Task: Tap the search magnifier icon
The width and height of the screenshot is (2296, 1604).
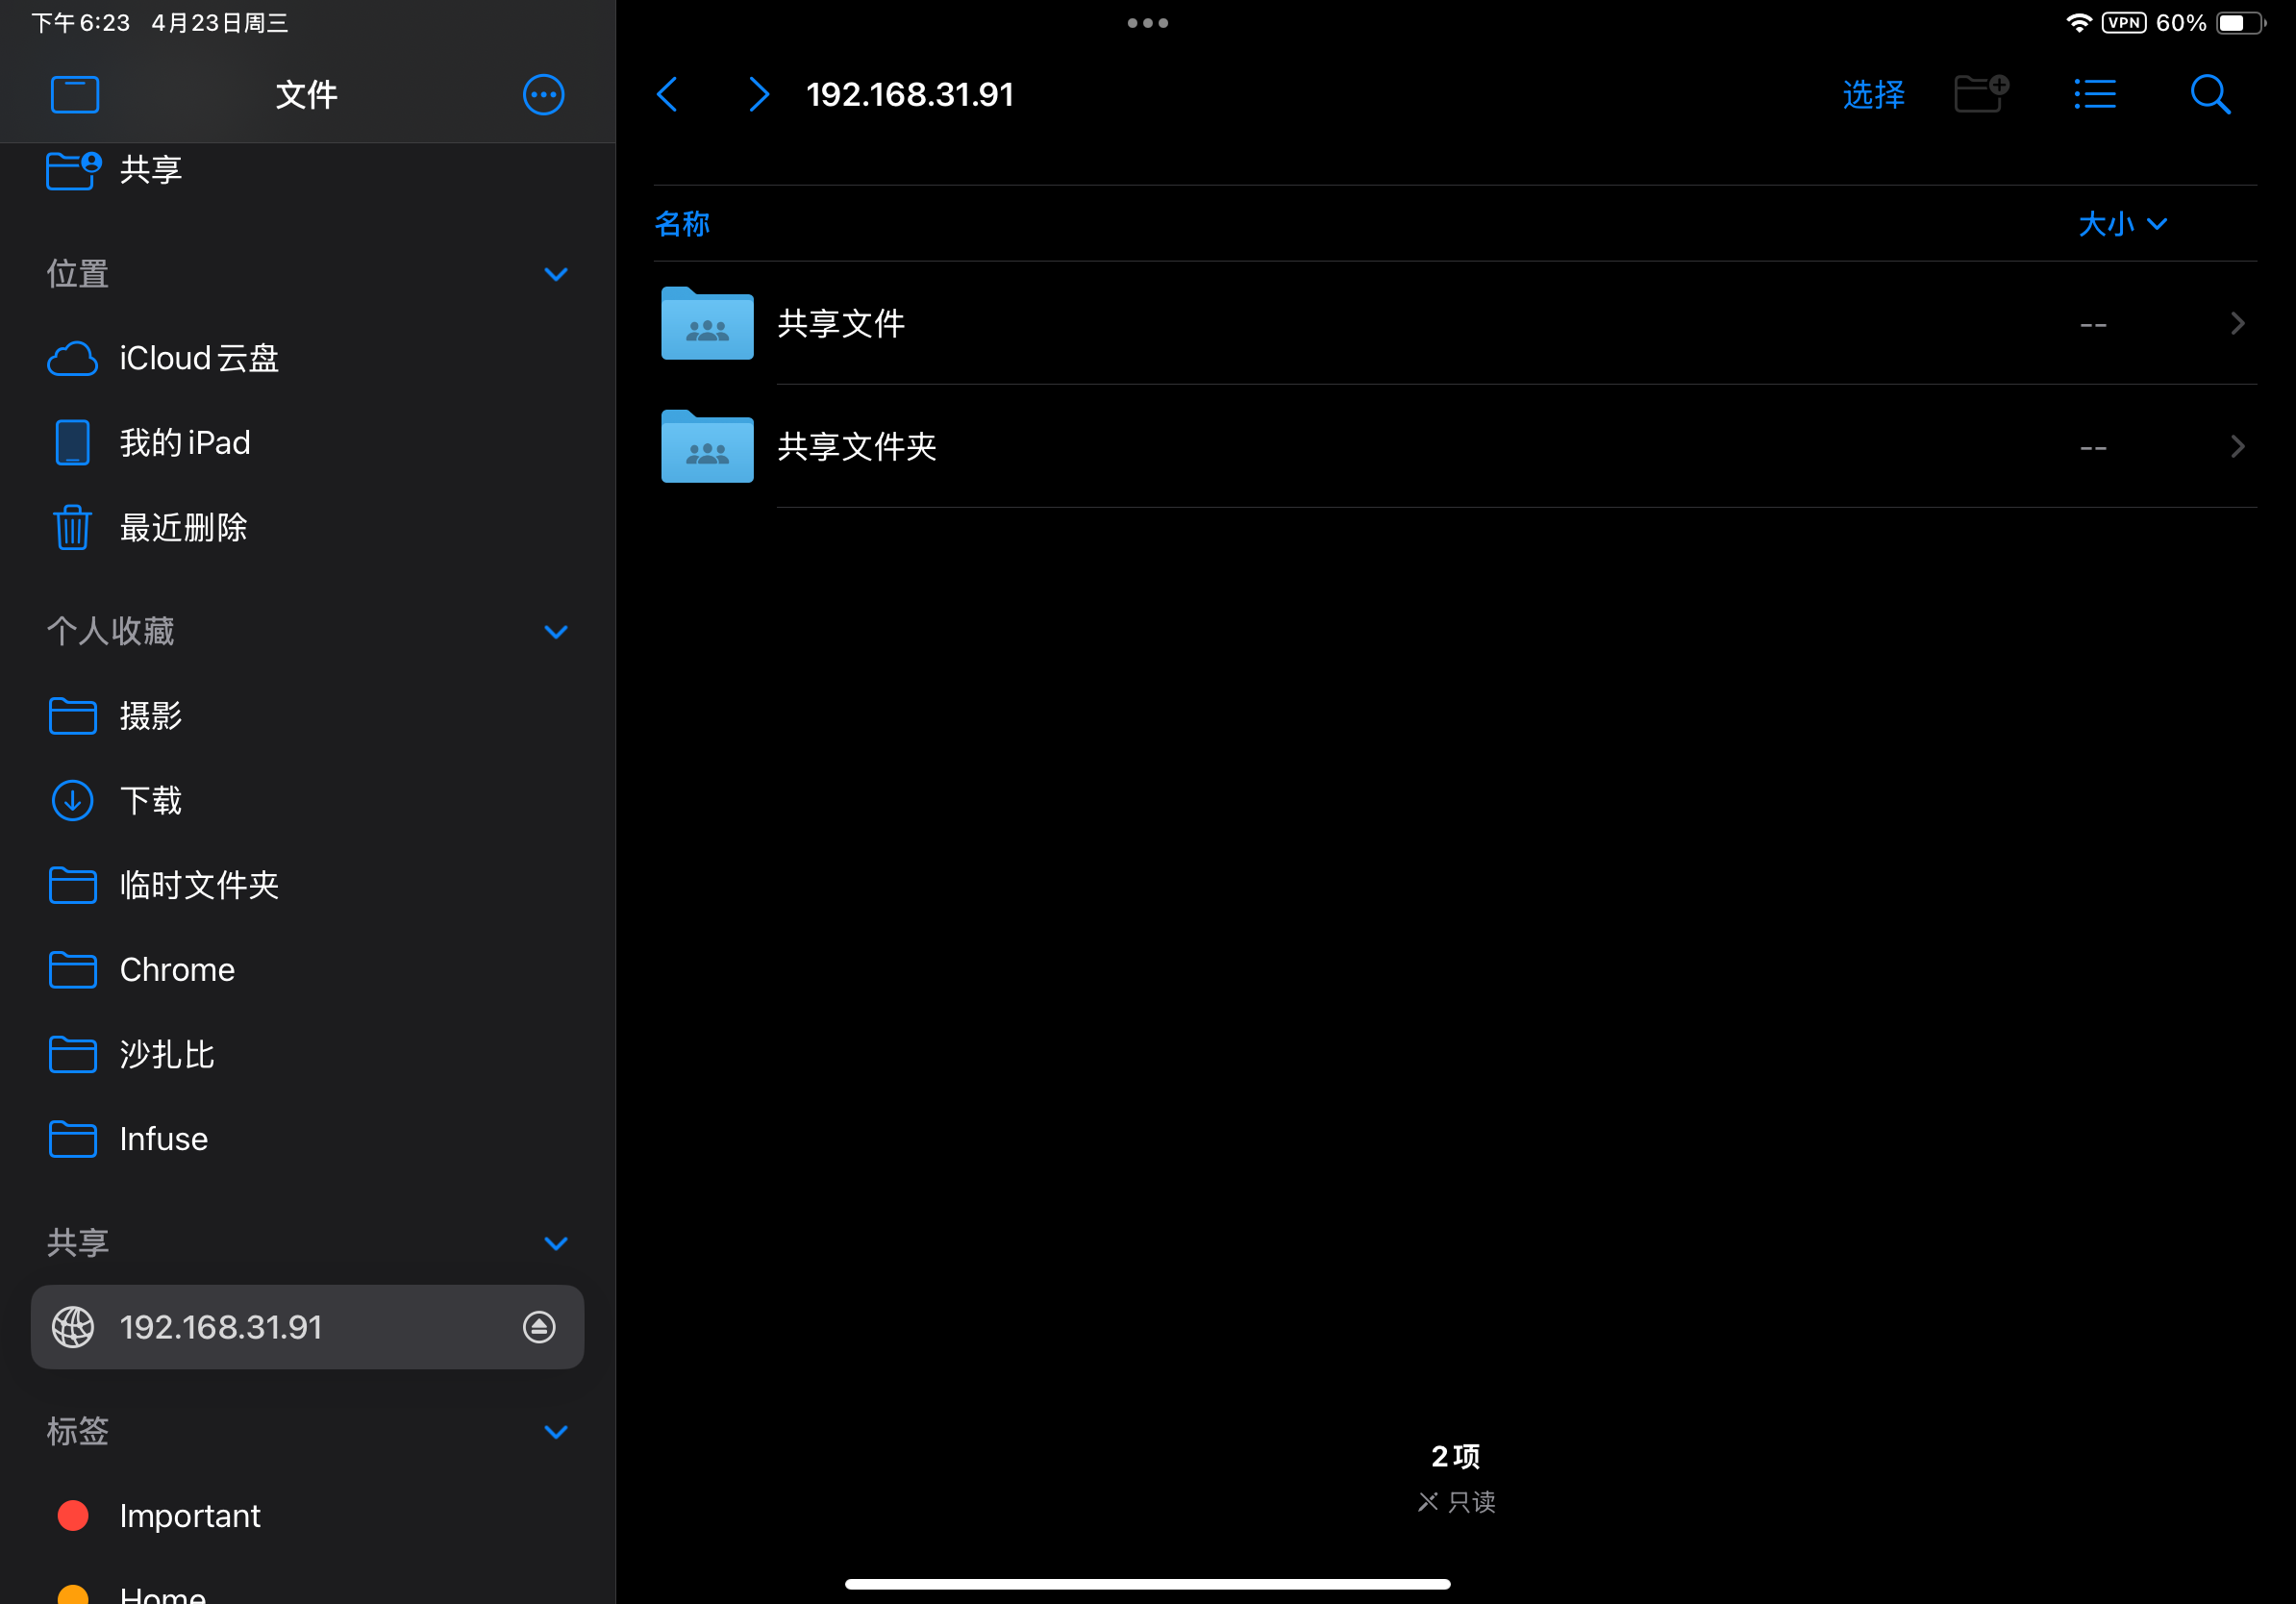Action: [2210, 95]
